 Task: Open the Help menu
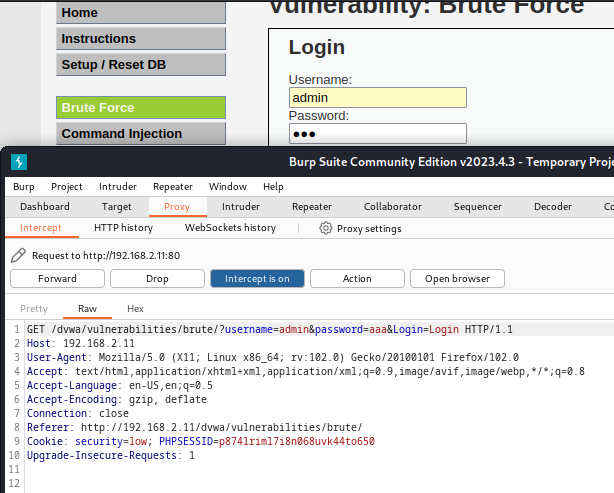click(273, 186)
